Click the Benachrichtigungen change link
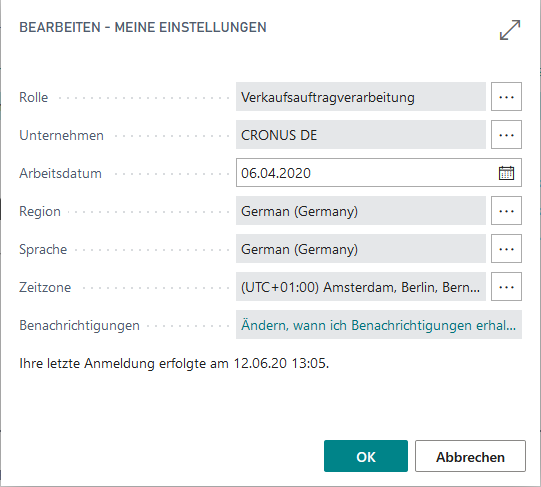Image resolution: width=541 pixels, height=487 pixels. 378,325
